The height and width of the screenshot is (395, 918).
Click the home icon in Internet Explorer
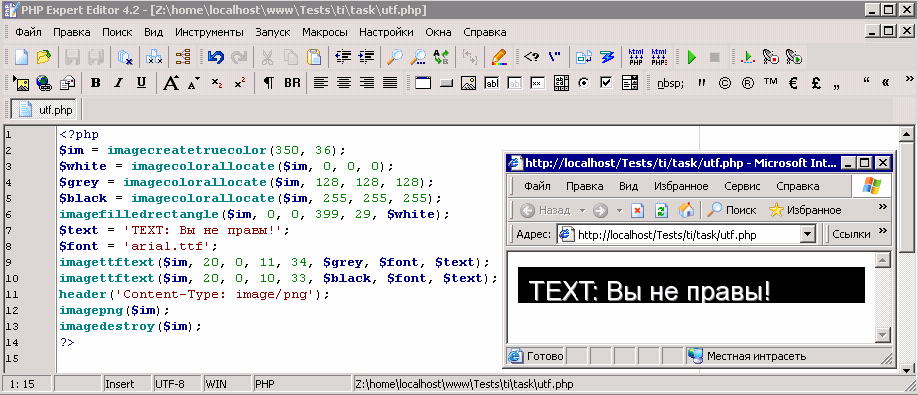coord(686,210)
